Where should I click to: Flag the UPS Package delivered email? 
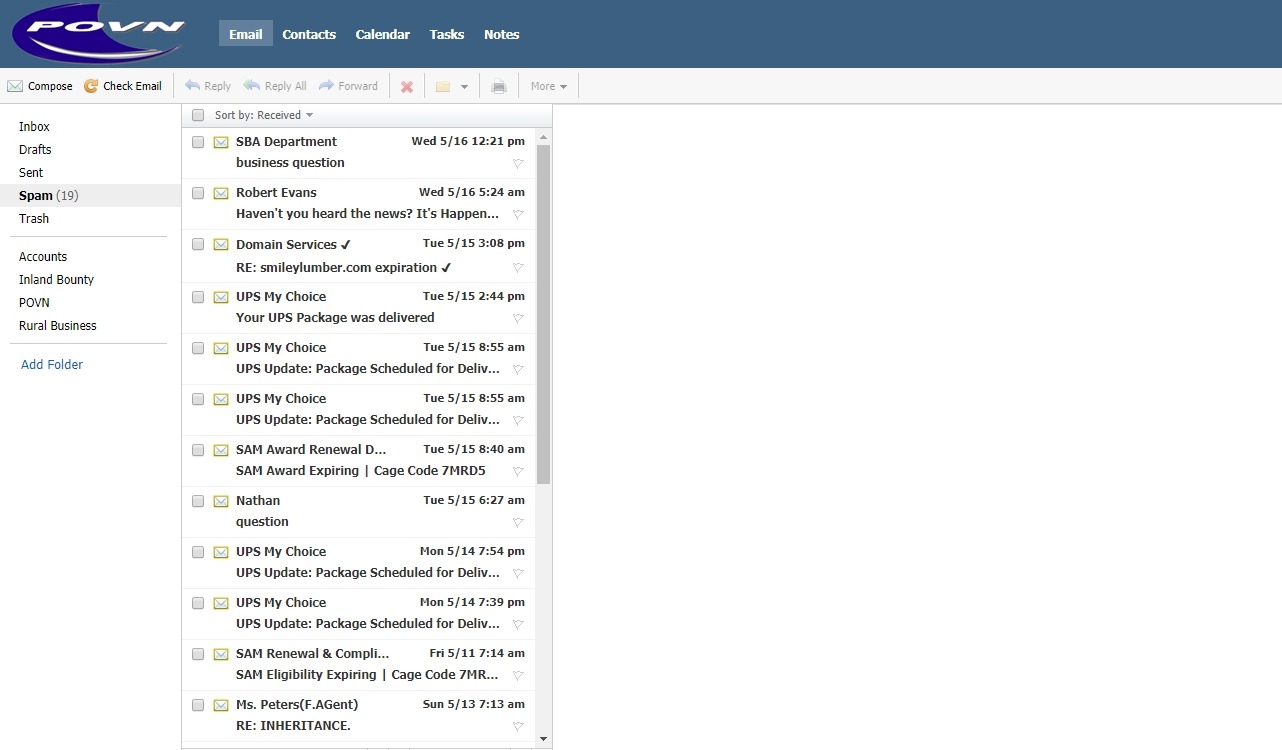[x=518, y=318]
